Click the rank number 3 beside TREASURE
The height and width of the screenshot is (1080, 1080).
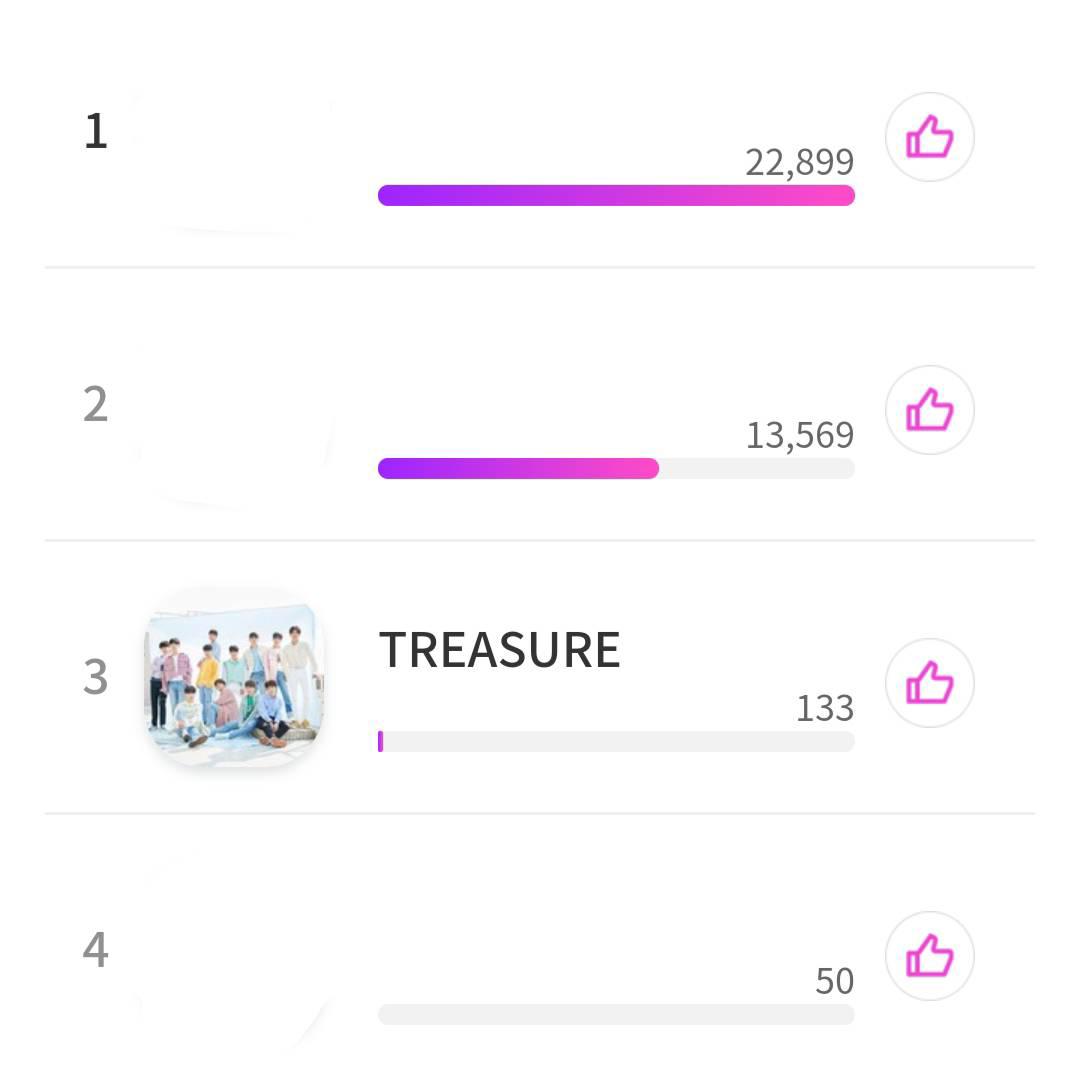[95, 677]
